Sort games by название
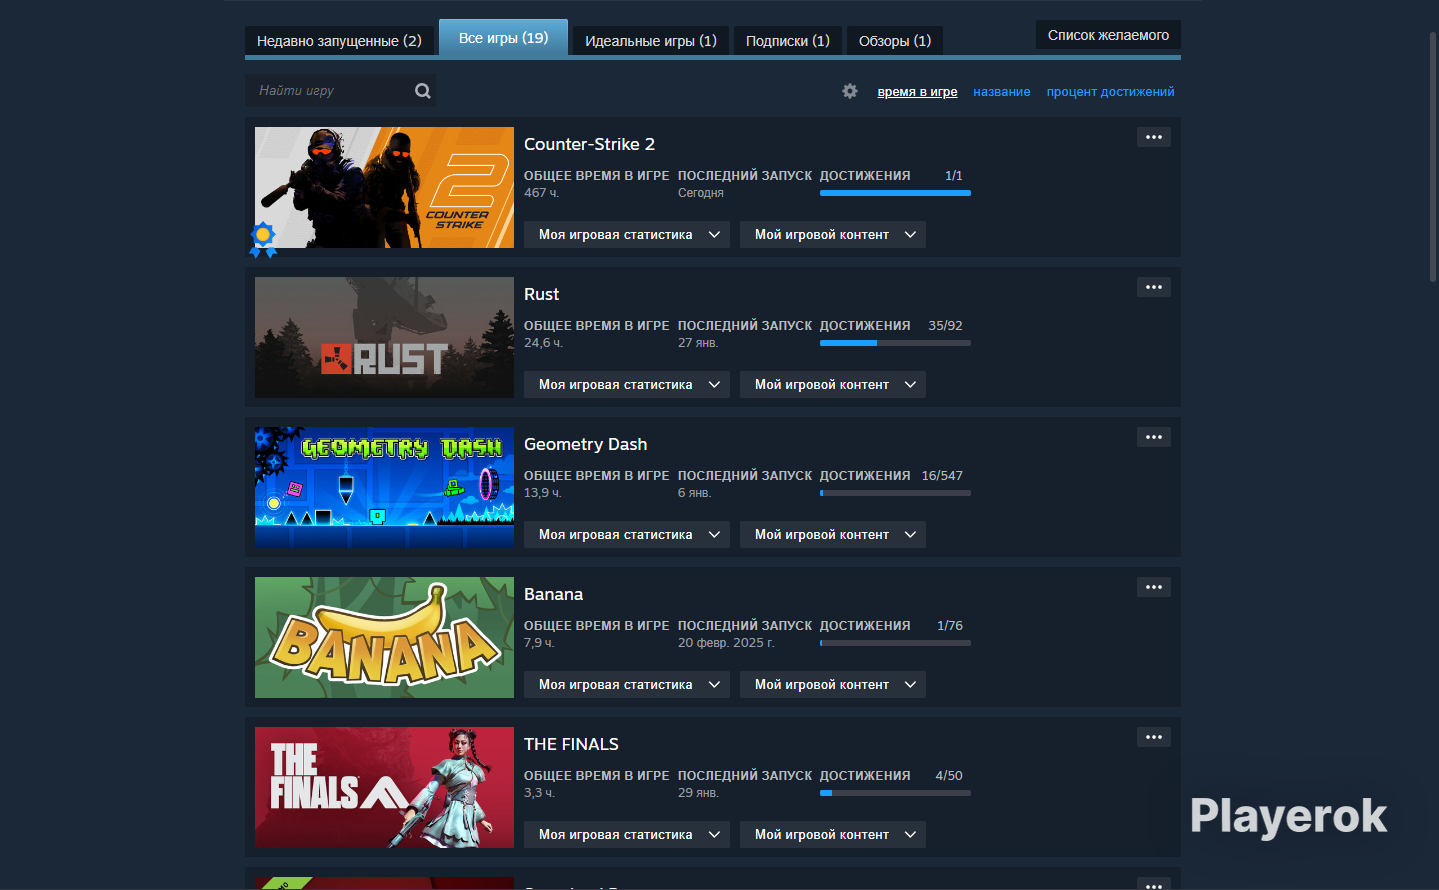The image size is (1439, 890). coord(1001,92)
